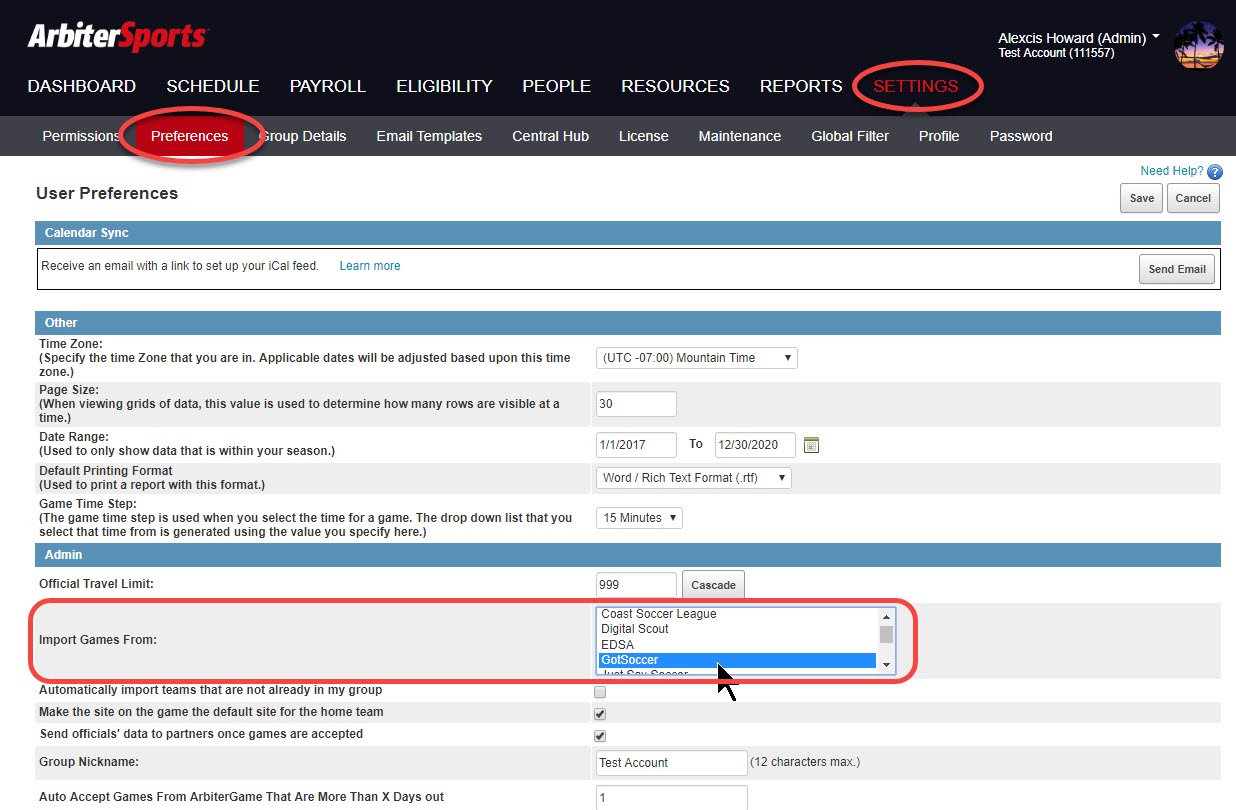Open the ELIGIBILITY menu

click(444, 86)
